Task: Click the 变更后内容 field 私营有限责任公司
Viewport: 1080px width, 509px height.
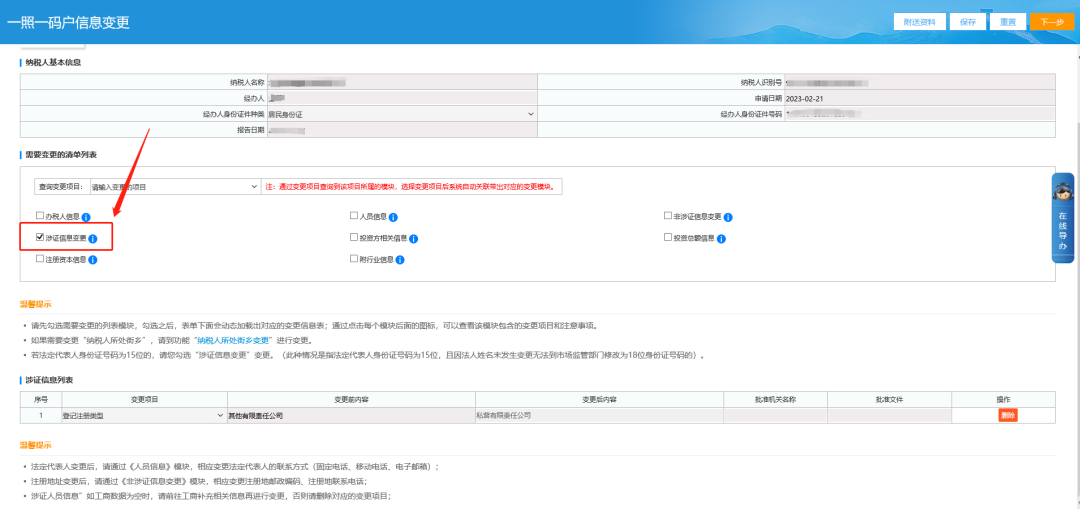Action: tap(599, 416)
